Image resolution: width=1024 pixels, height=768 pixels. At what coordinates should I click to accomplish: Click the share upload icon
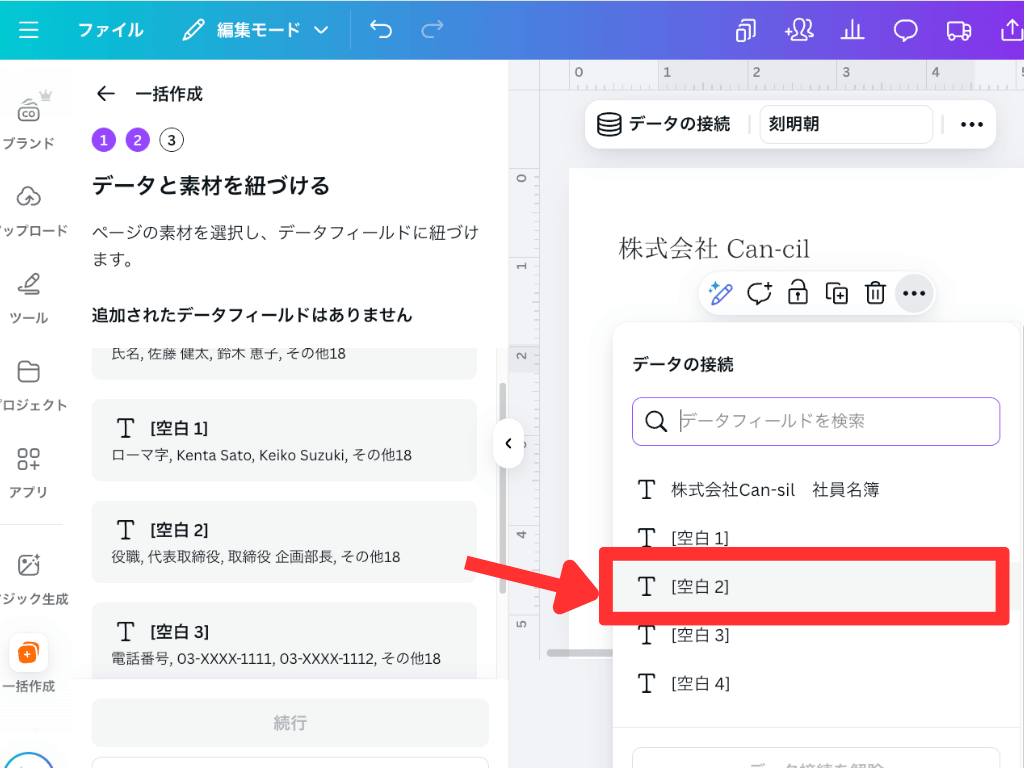(1011, 30)
